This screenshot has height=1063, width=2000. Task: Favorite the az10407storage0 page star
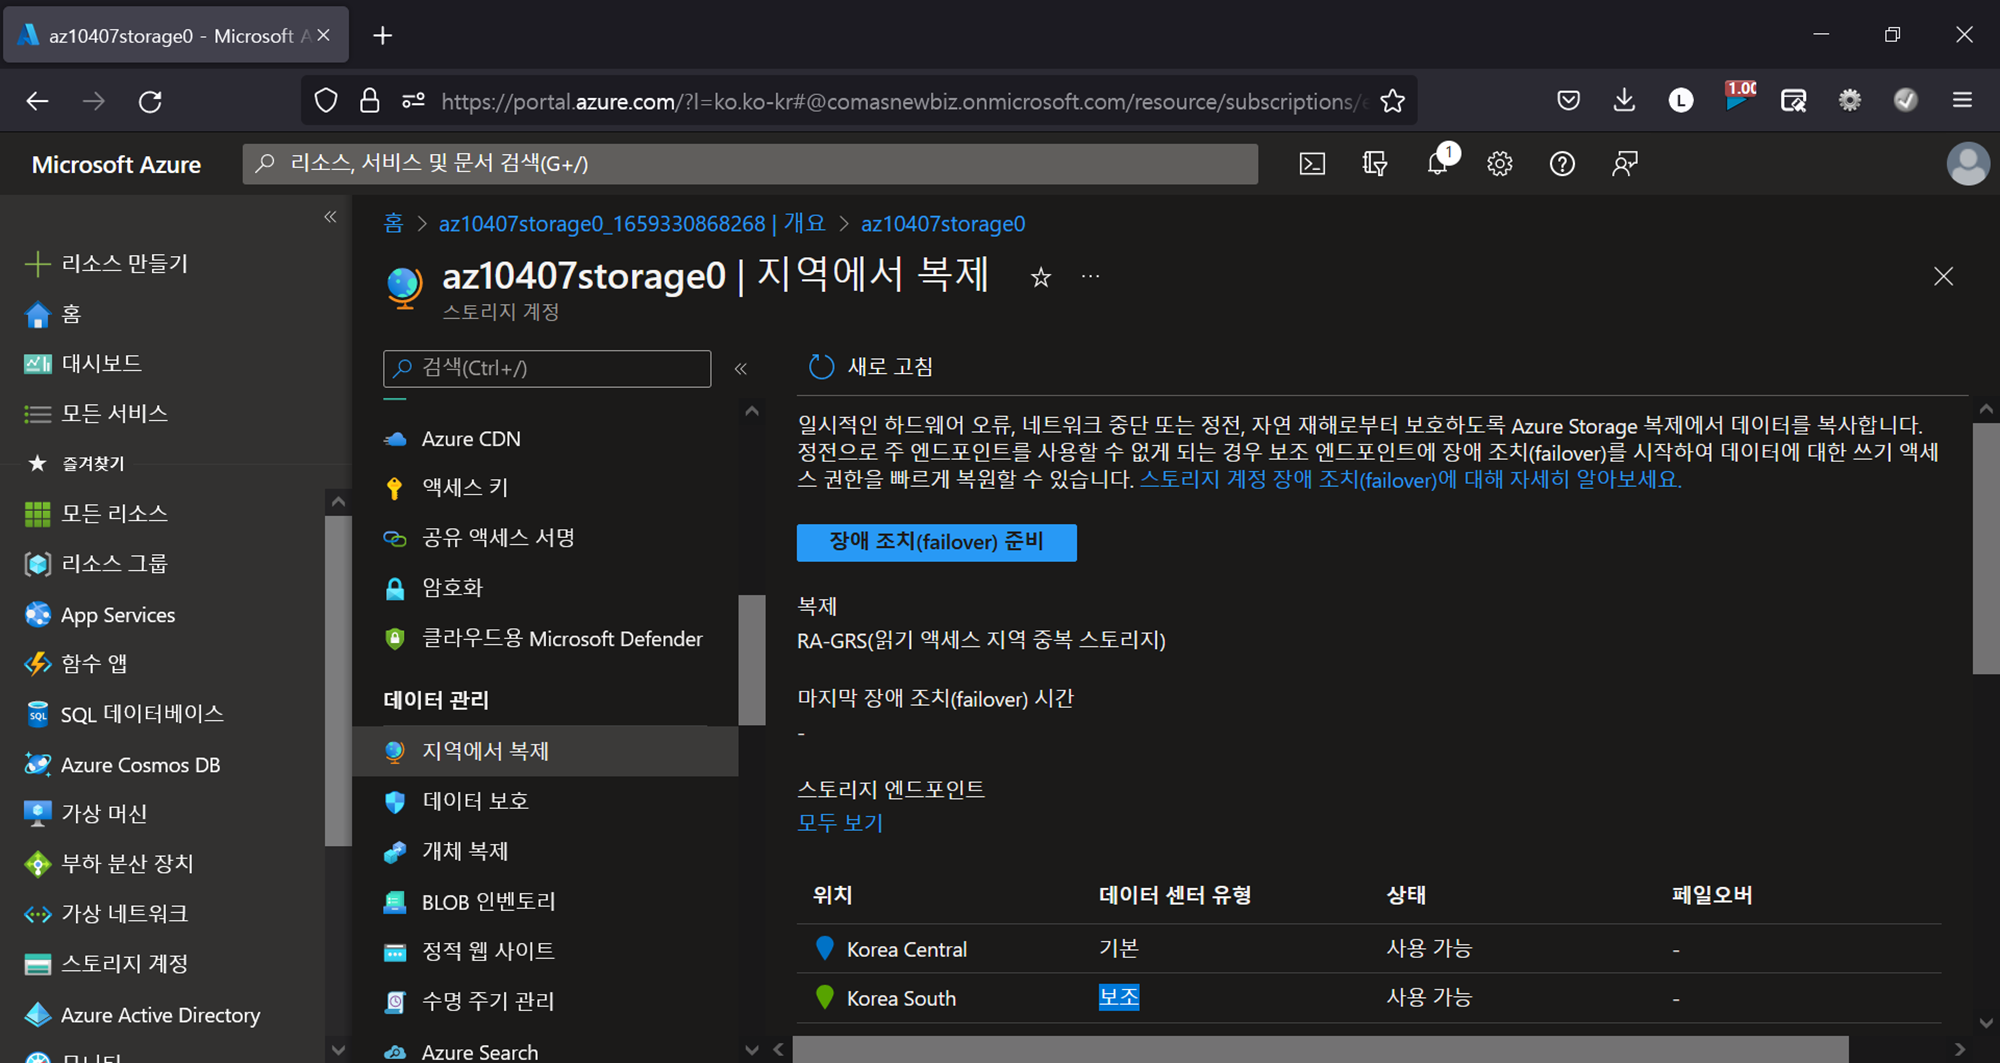coord(1041,277)
